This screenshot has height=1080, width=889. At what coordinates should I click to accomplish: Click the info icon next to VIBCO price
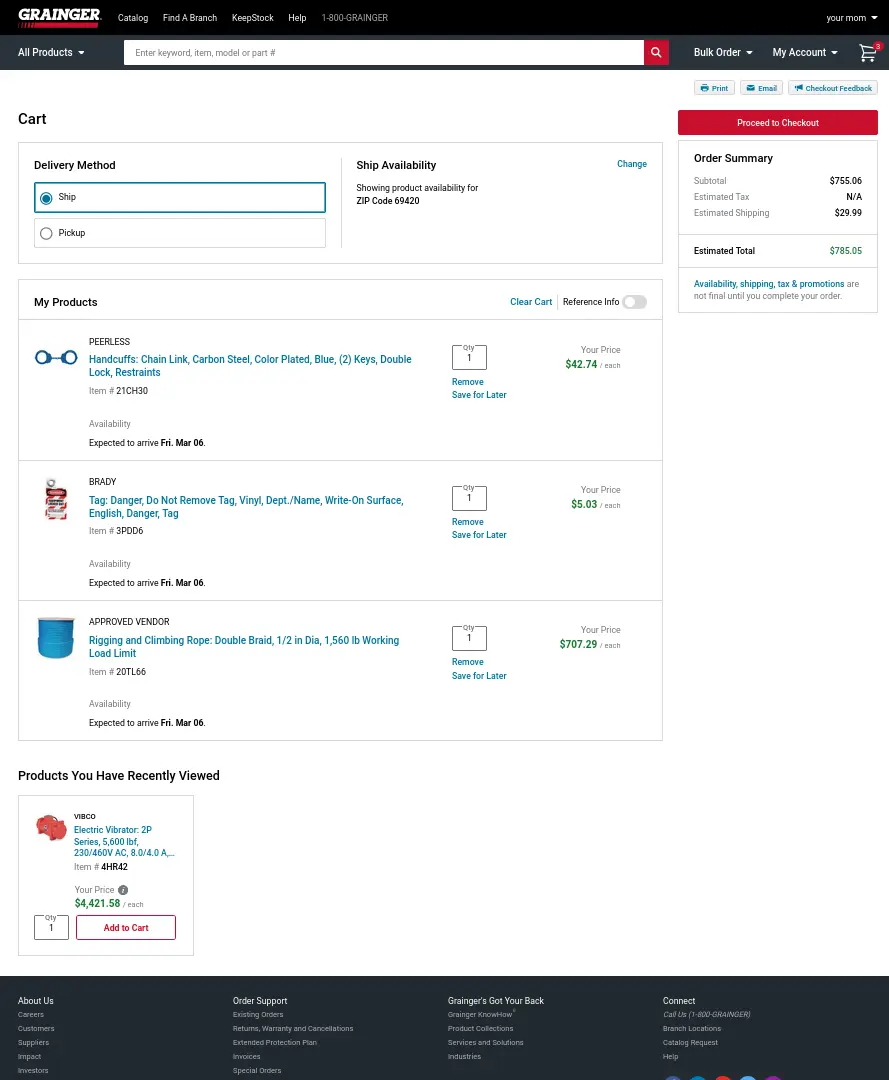[123, 889]
